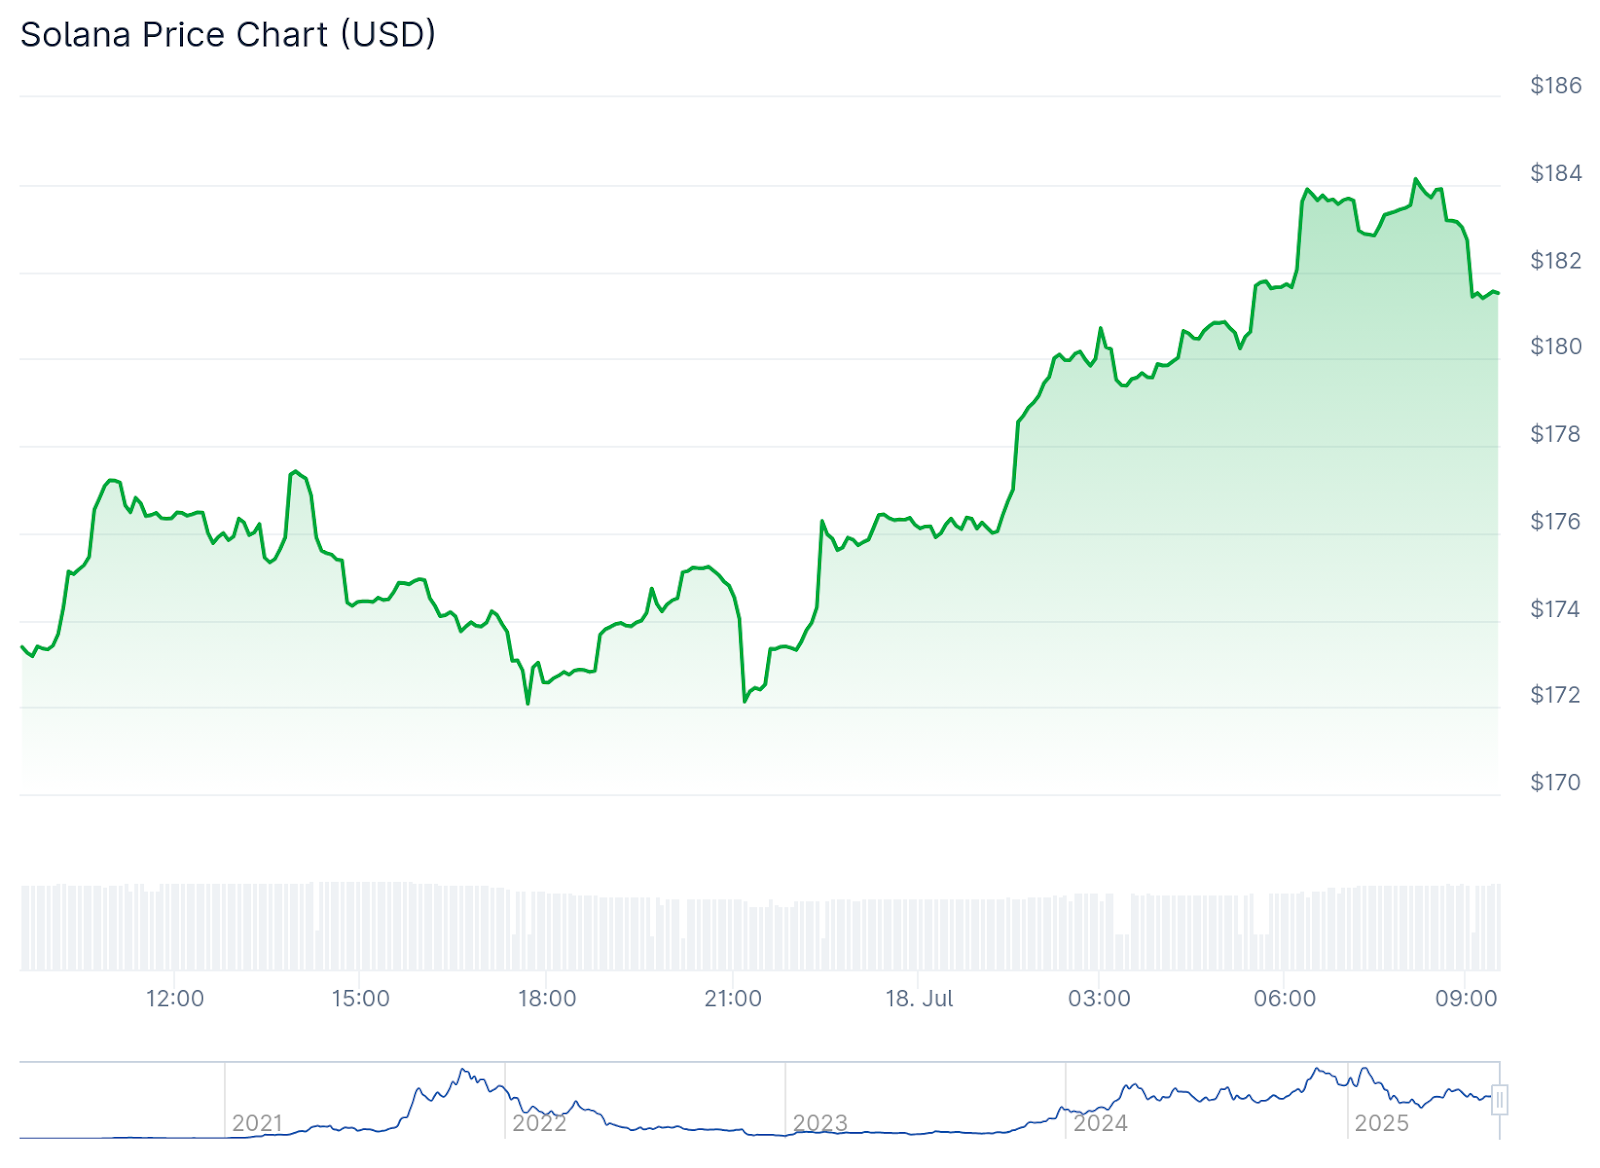Click the $186 price axis label
This screenshot has height=1168, width=1600.
(1556, 85)
